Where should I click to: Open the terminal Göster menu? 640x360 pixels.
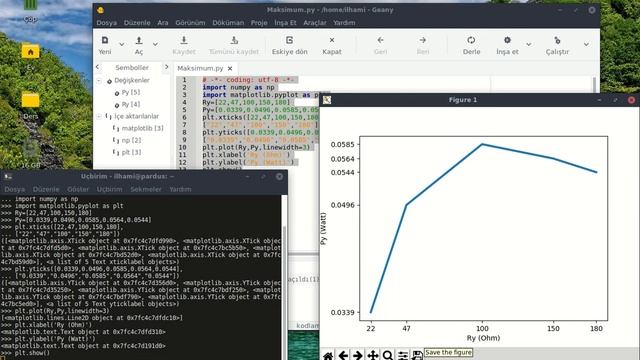78,189
